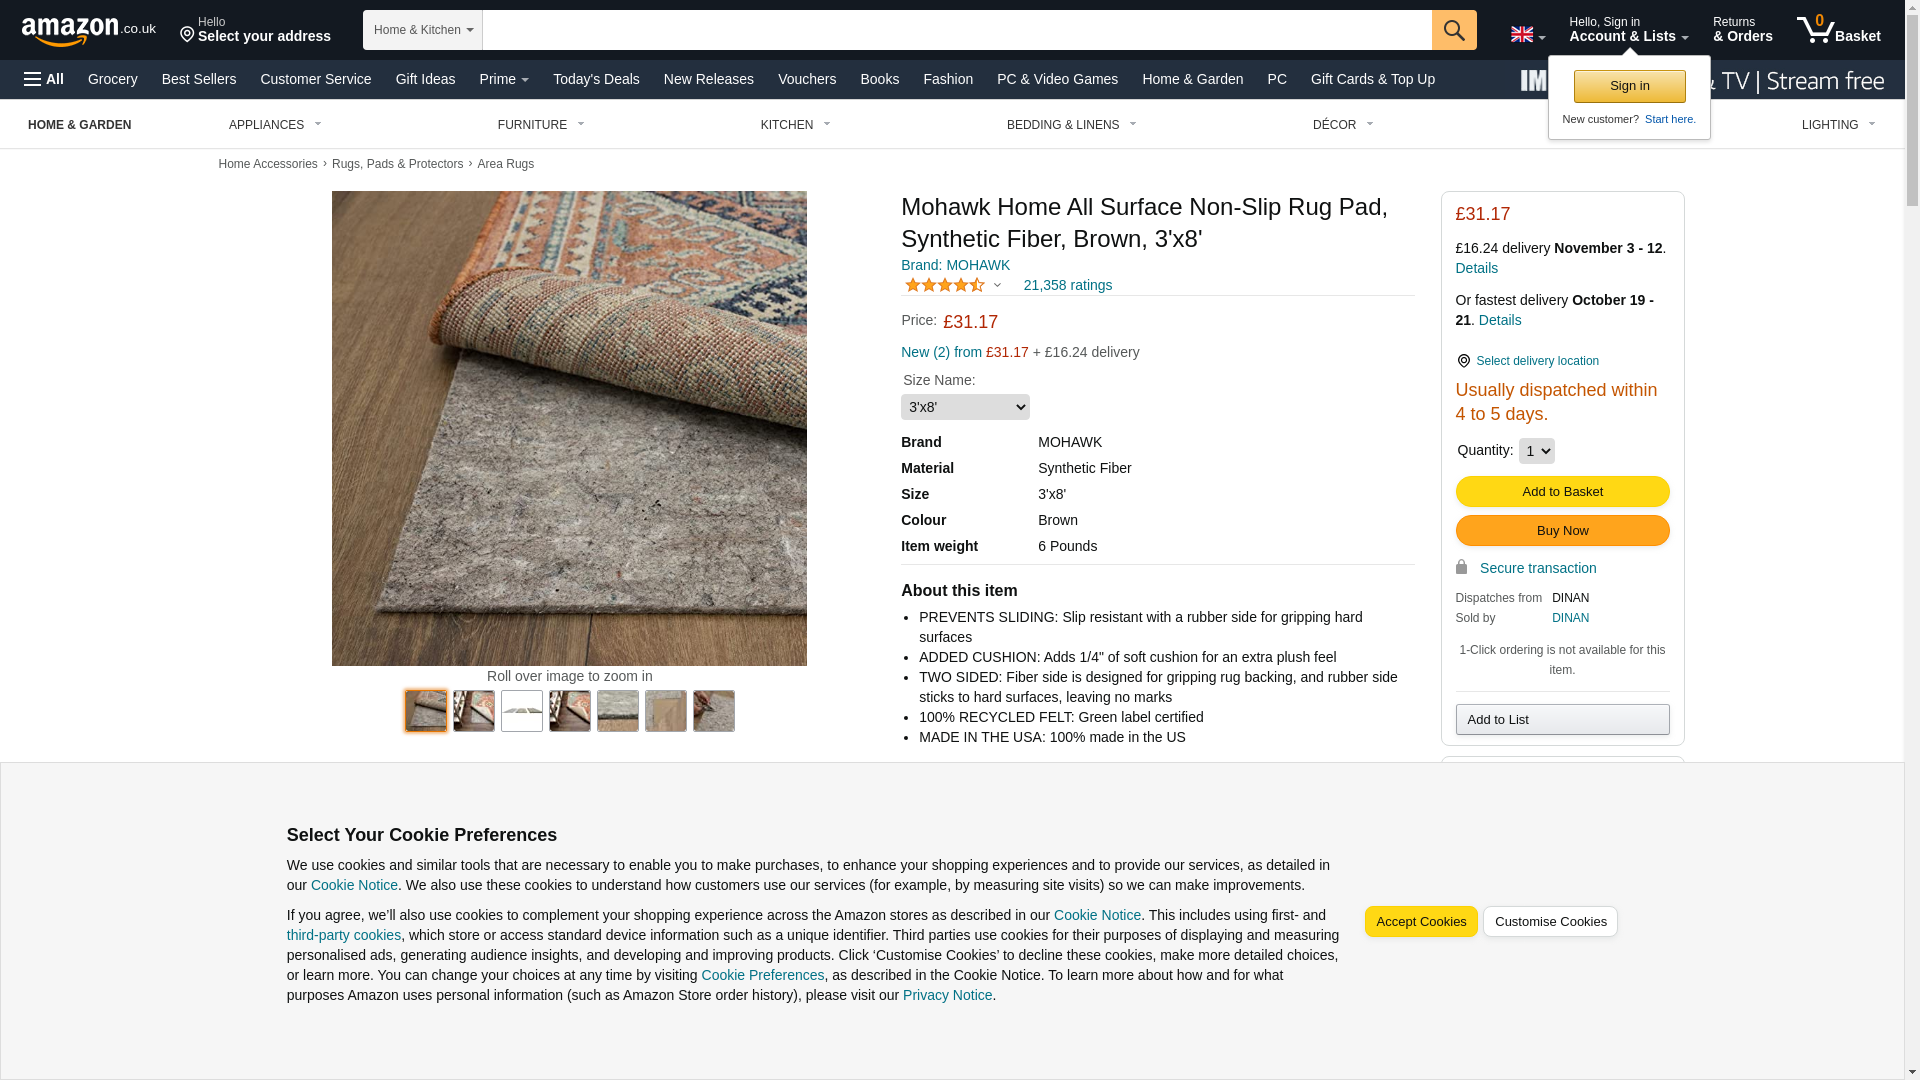Open the Furniture category menu

541,125
